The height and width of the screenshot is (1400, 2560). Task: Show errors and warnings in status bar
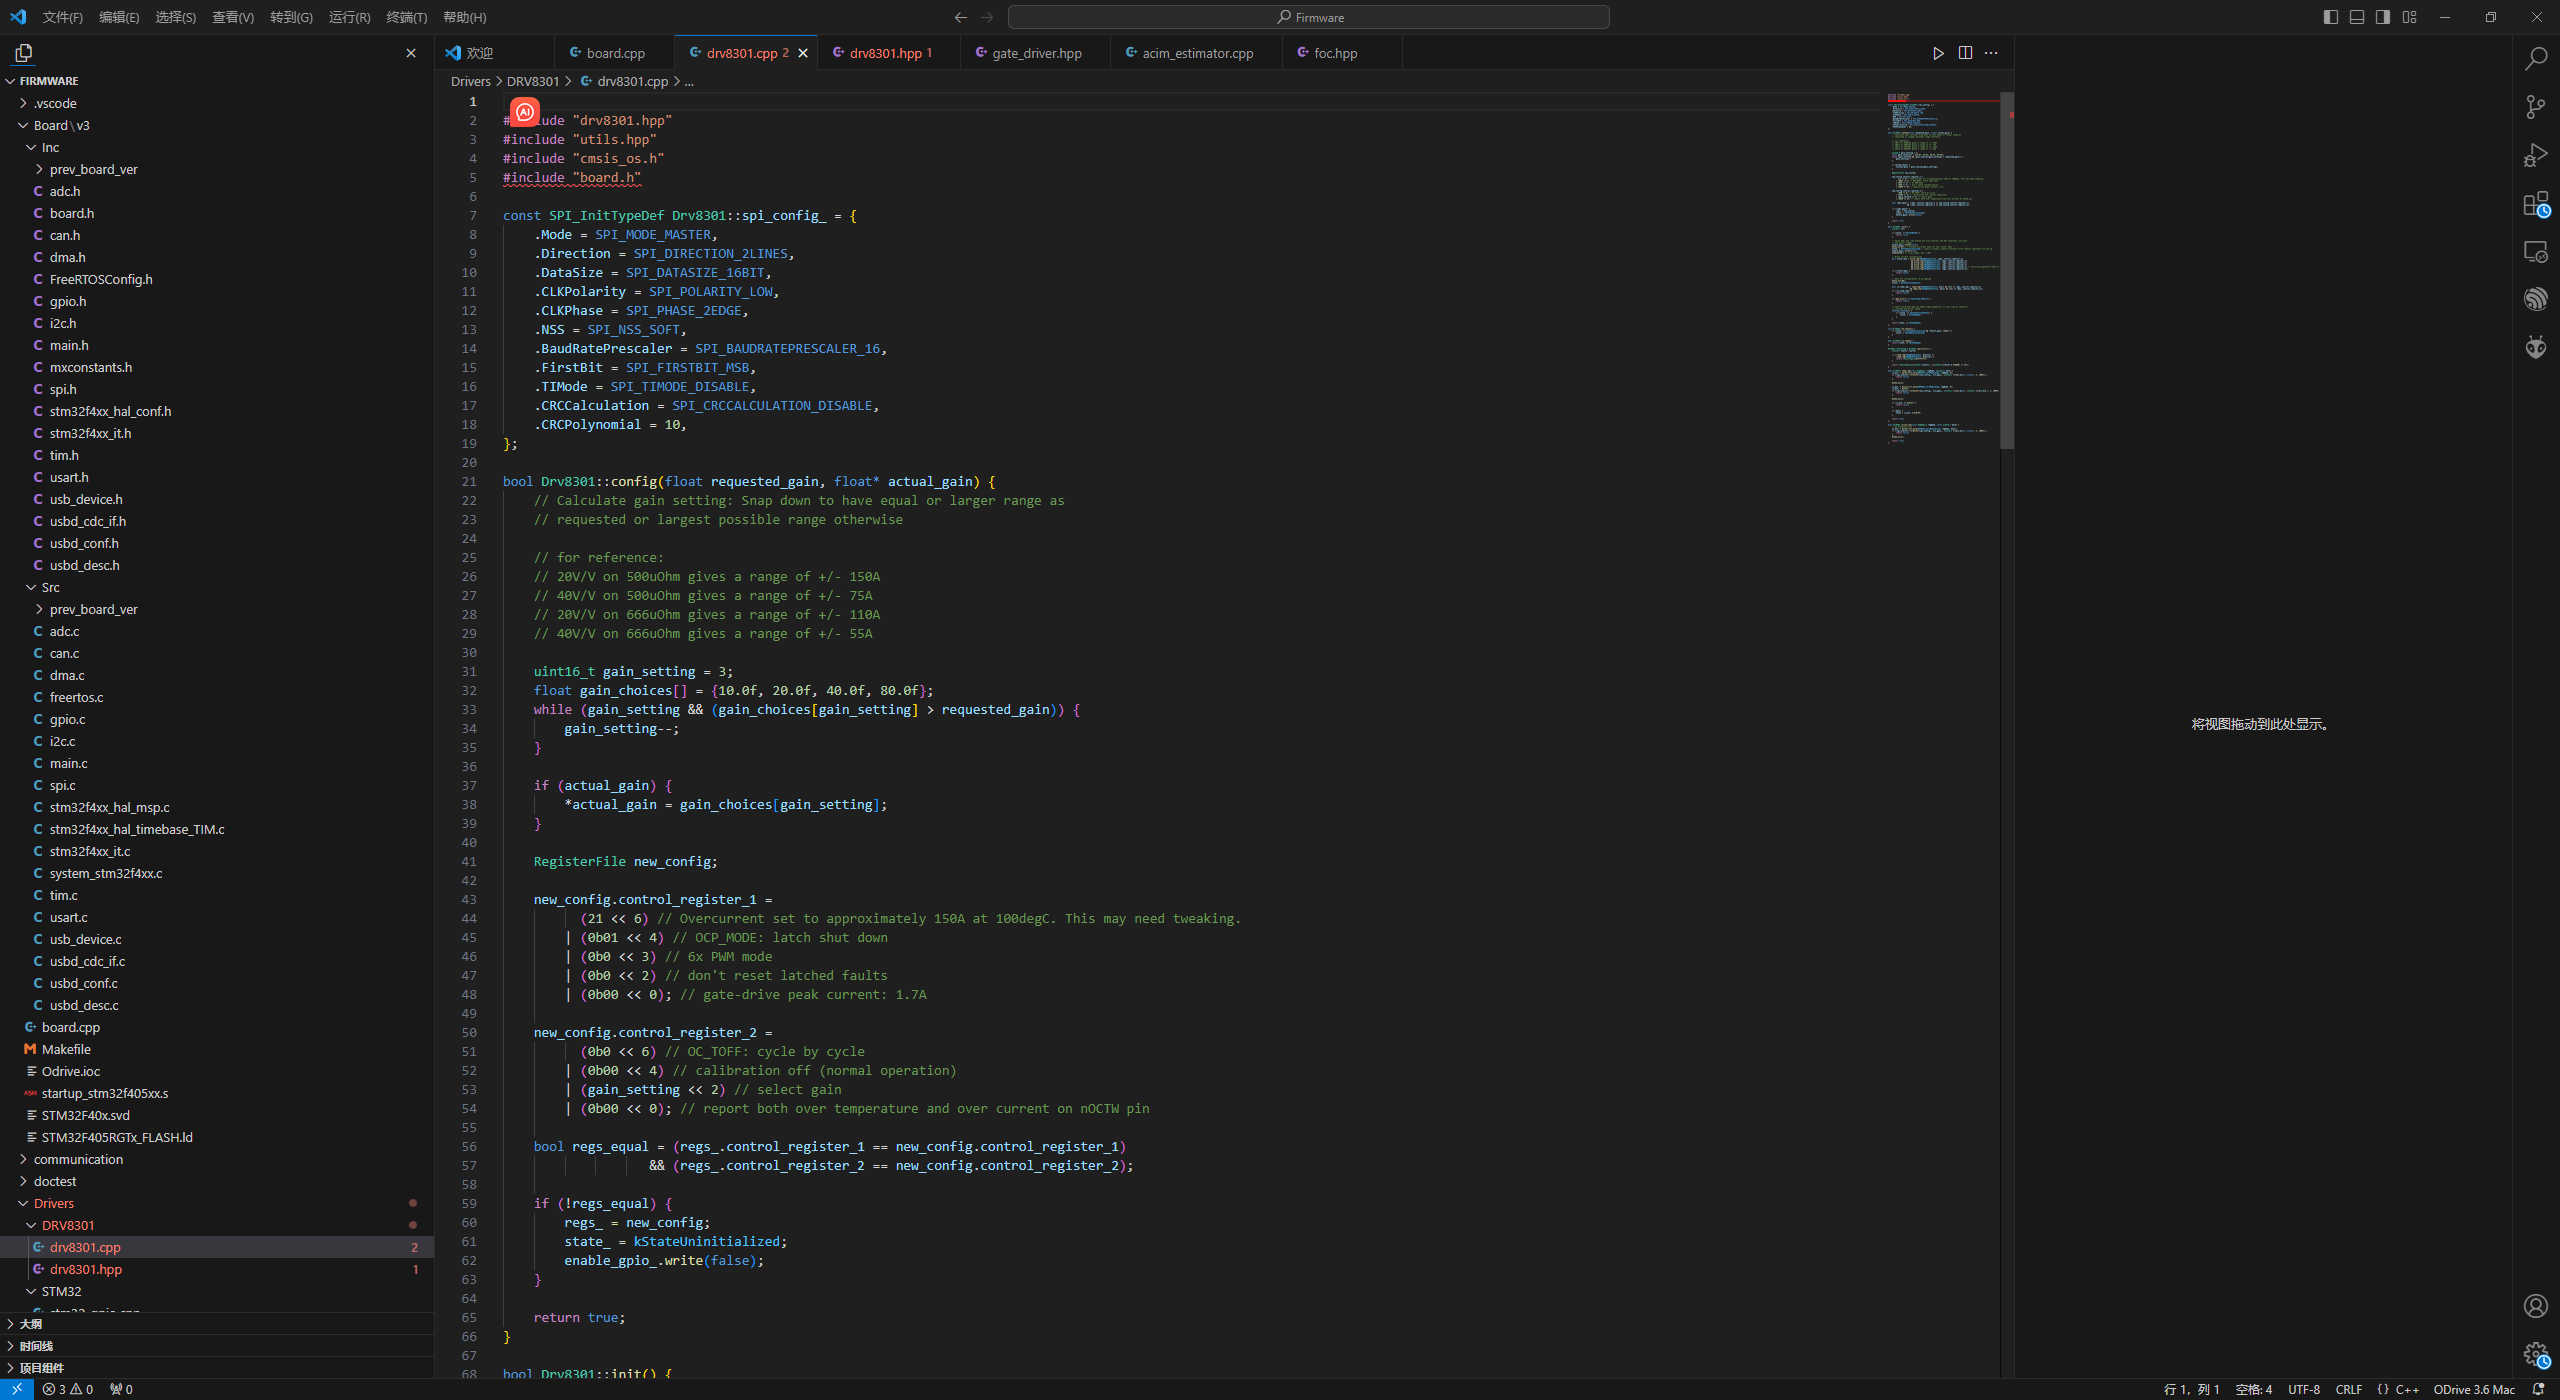[68, 1389]
